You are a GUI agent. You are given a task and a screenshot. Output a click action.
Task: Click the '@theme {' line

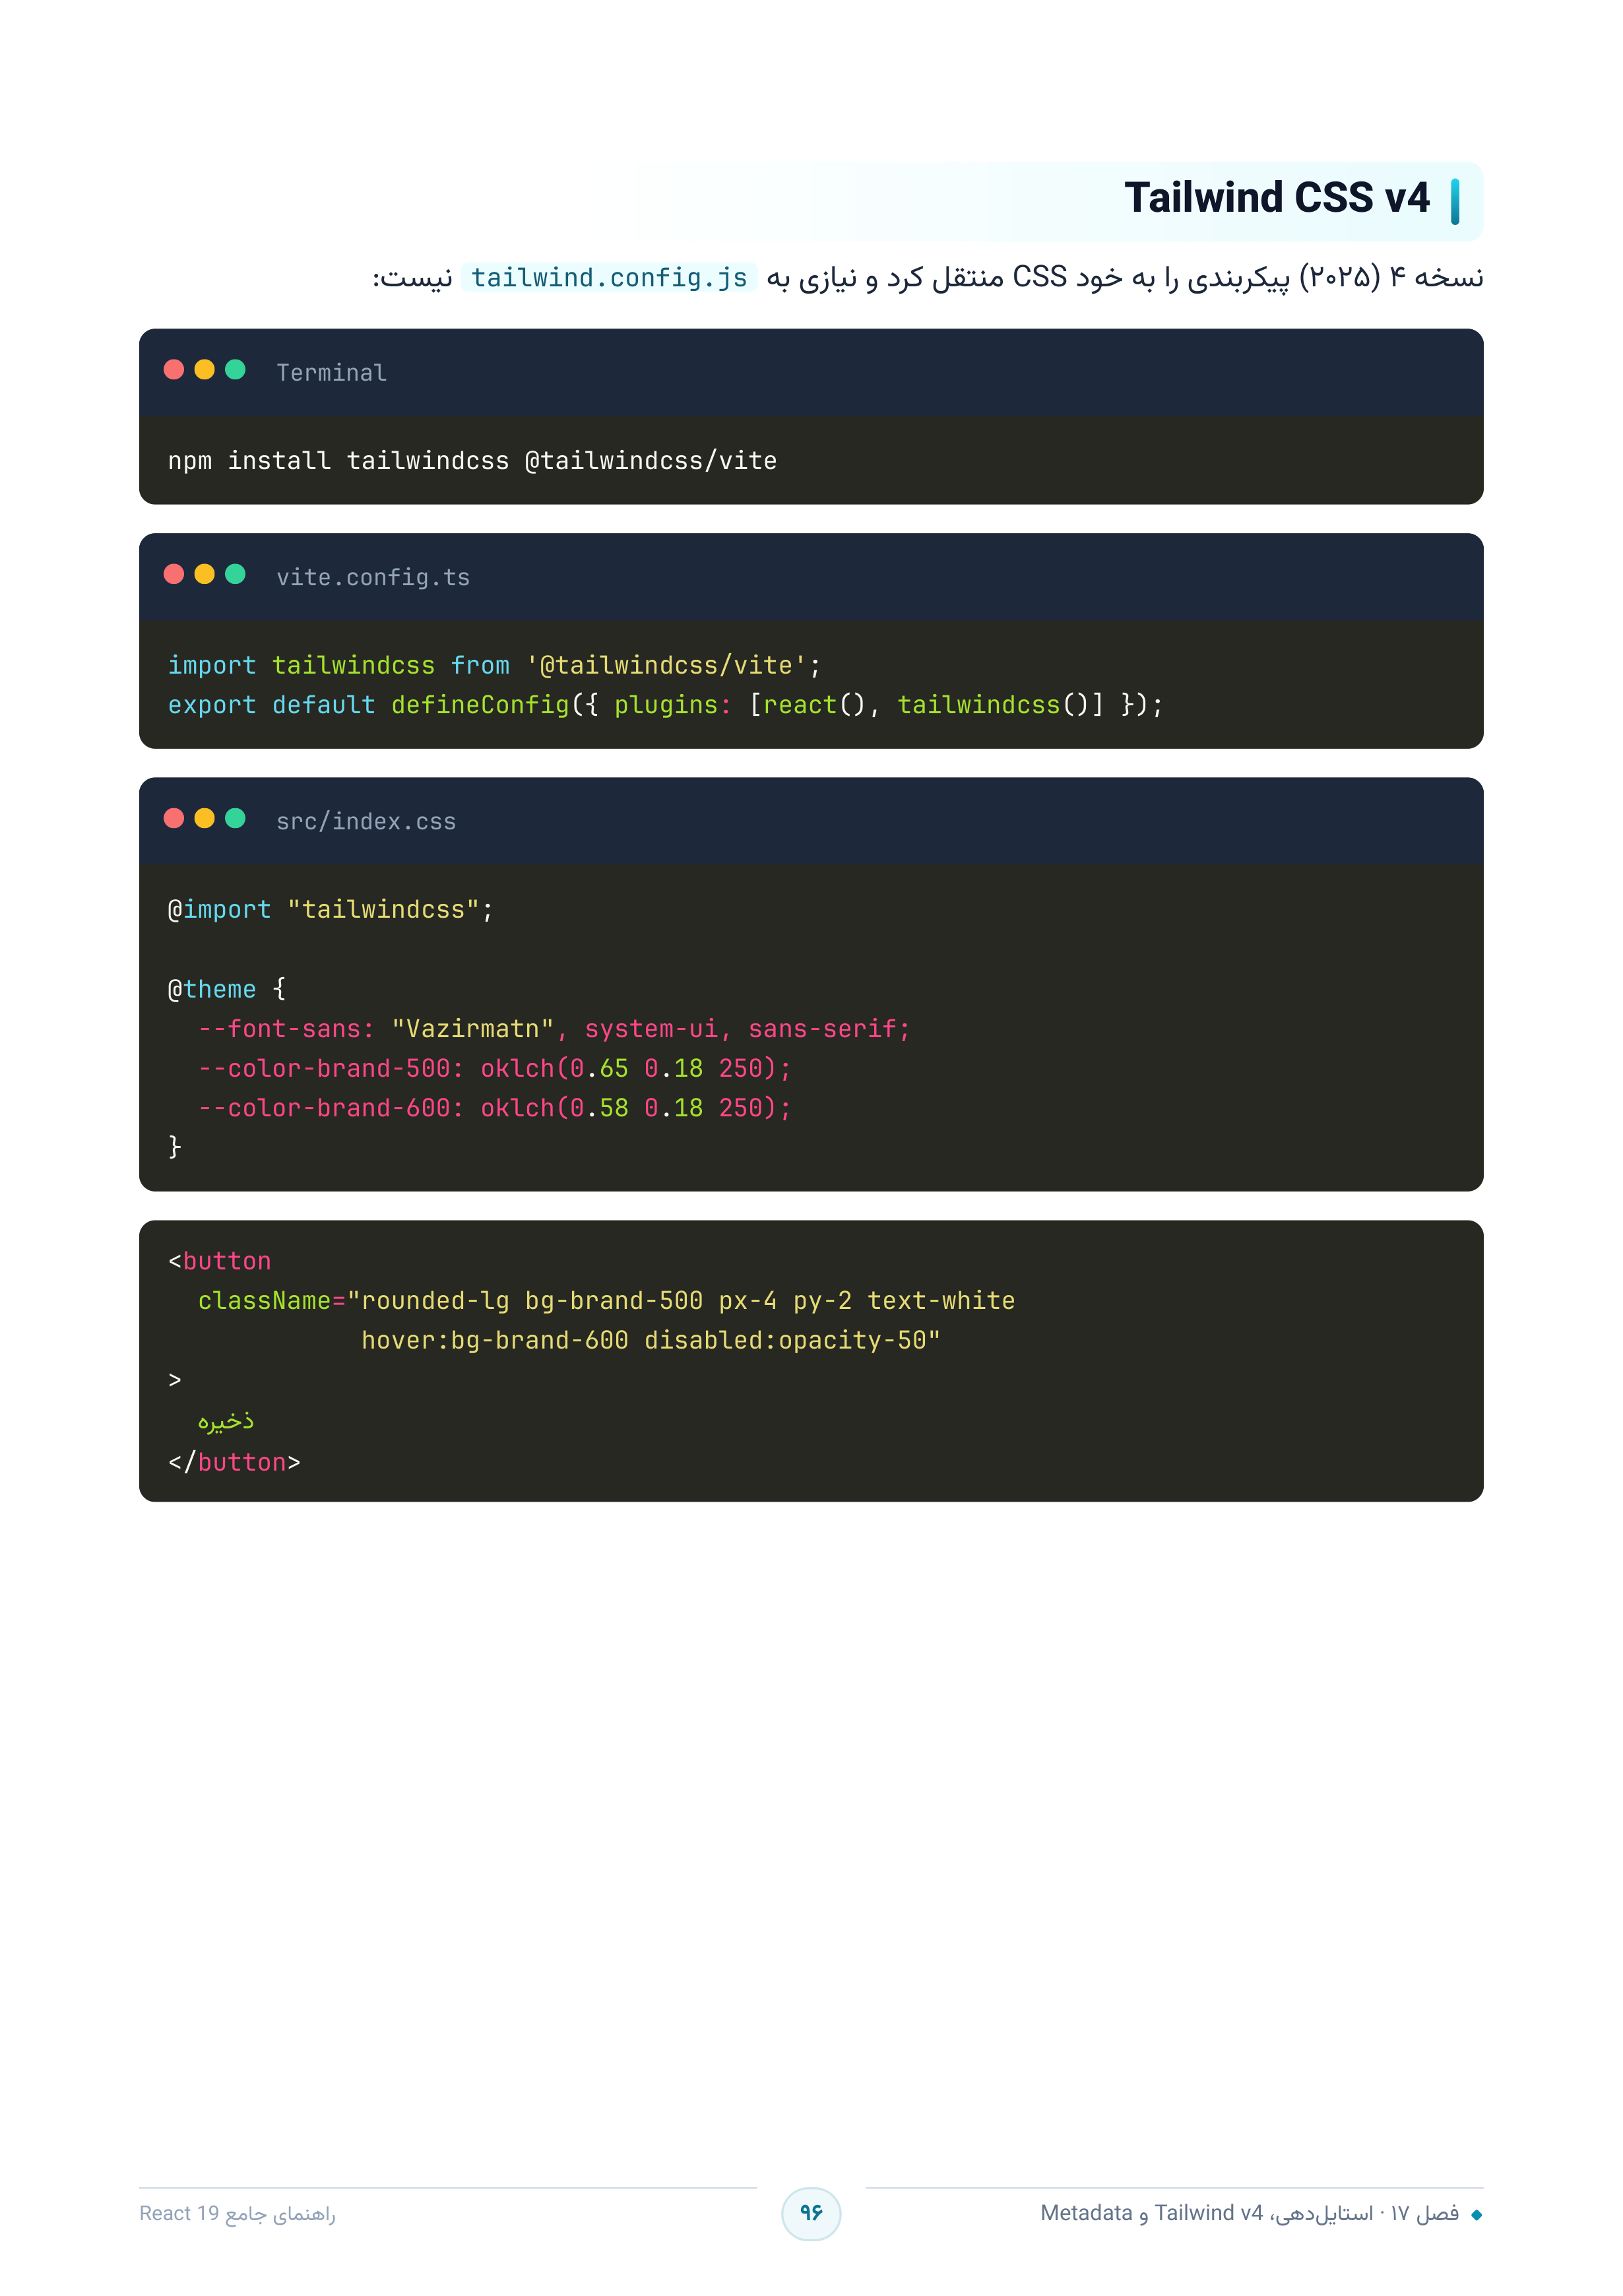(227, 989)
